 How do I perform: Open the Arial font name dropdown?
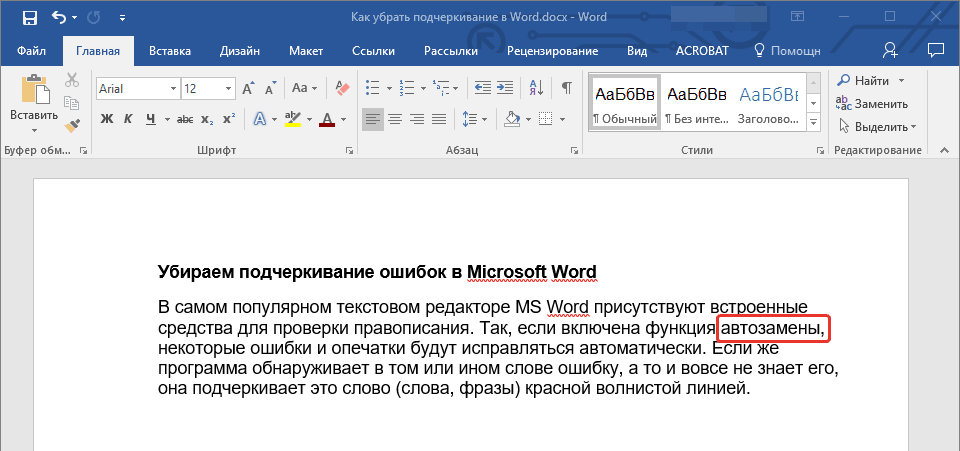click(x=173, y=89)
